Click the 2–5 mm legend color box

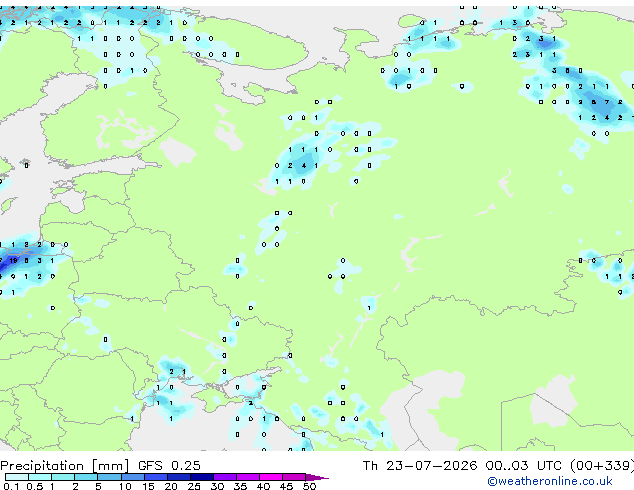[86, 477]
